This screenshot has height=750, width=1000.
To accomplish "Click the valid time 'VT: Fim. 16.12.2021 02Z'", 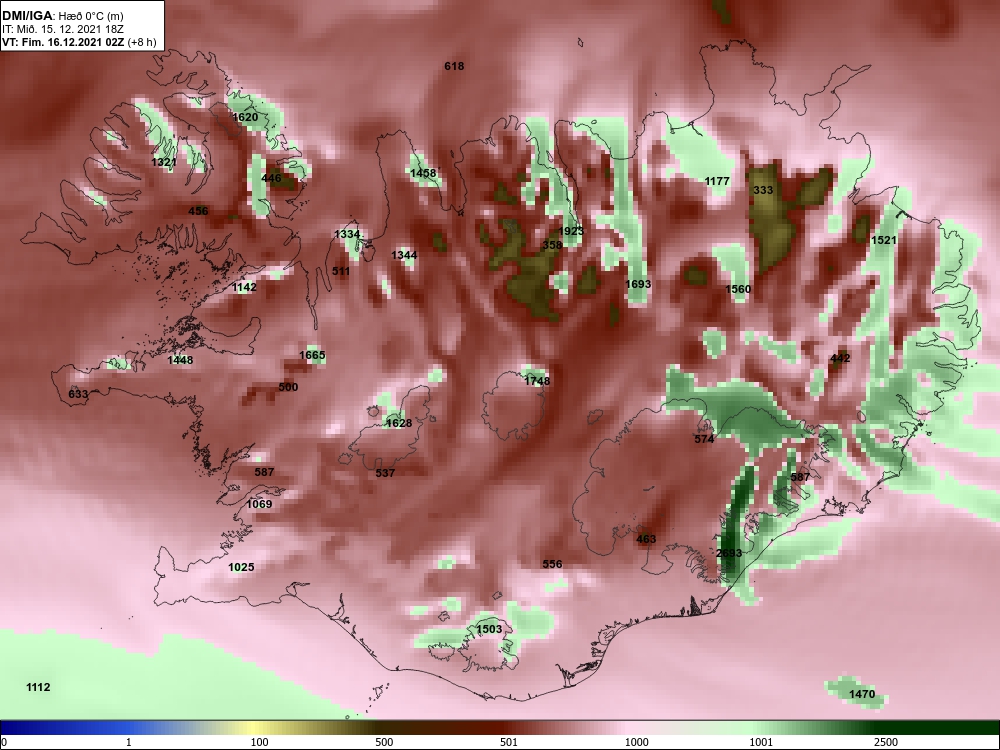I will pyautogui.click(x=64, y=42).
